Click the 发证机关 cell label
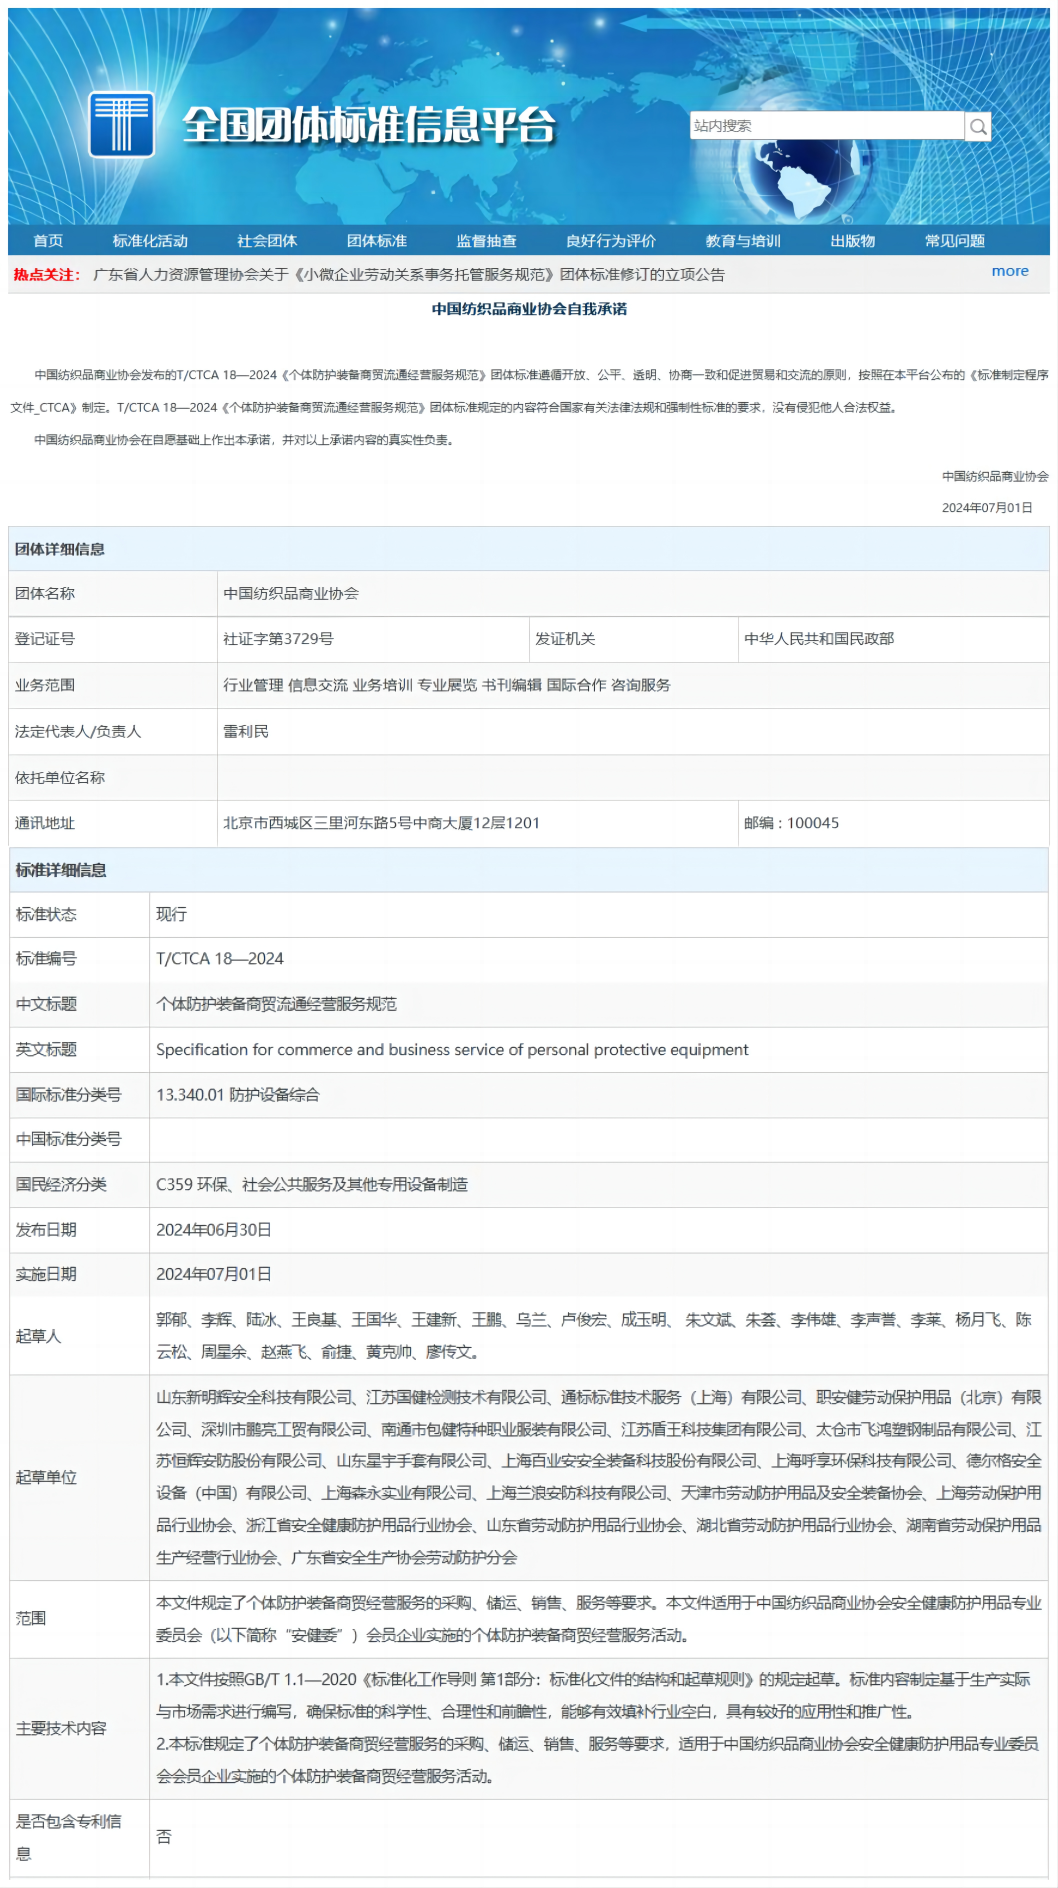Image resolution: width=1058 pixels, height=1888 pixels. point(565,639)
